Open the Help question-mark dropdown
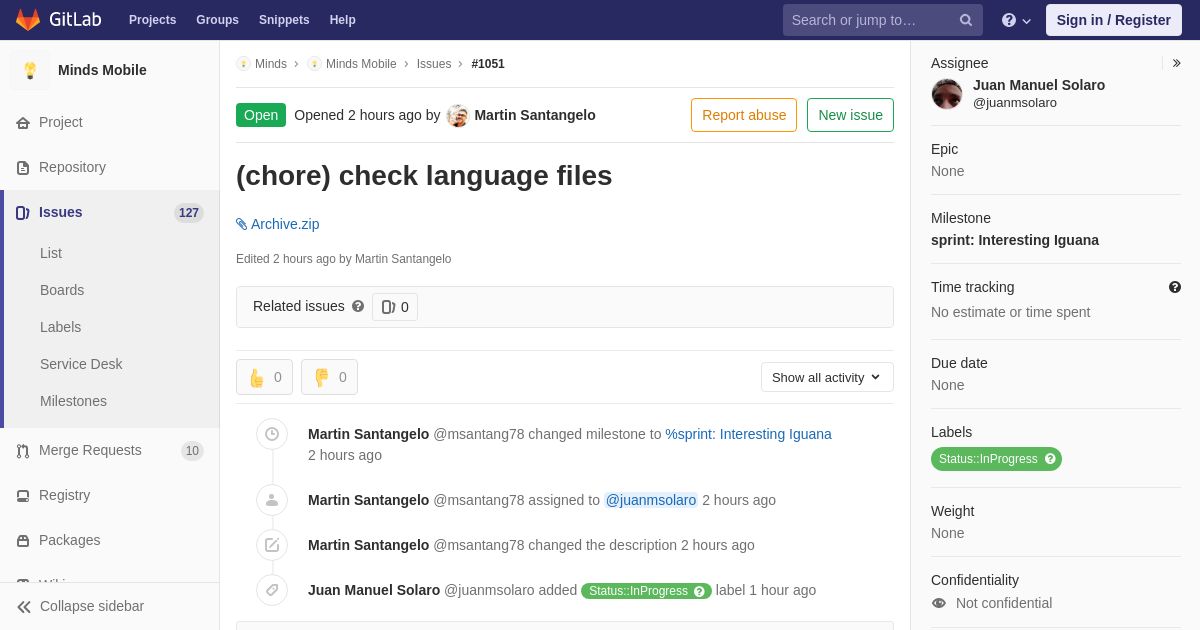 click(1016, 20)
